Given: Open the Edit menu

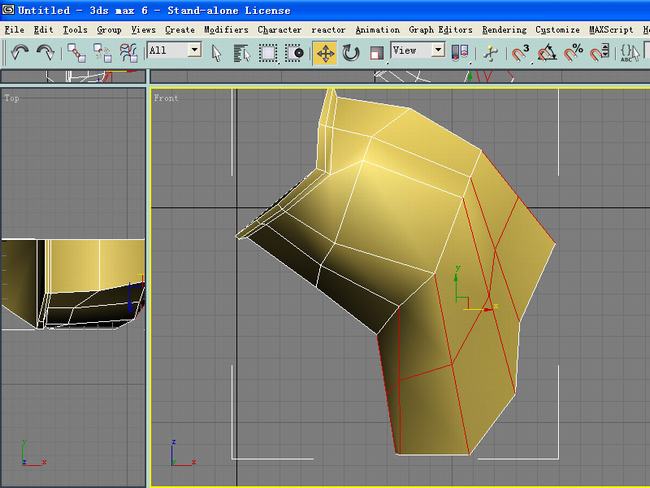Looking at the screenshot, I should [44, 30].
